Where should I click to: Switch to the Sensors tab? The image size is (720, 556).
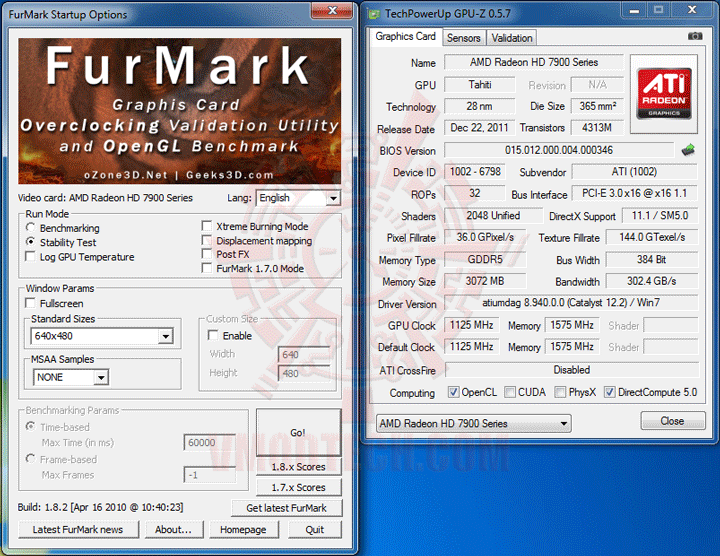(x=464, y=38)
